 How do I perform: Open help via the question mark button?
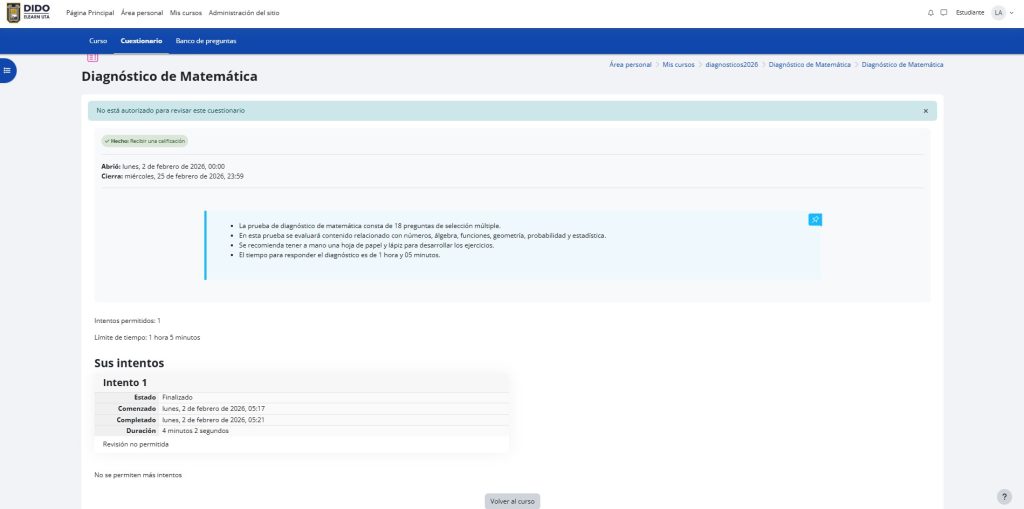[x=1004, y=496]
